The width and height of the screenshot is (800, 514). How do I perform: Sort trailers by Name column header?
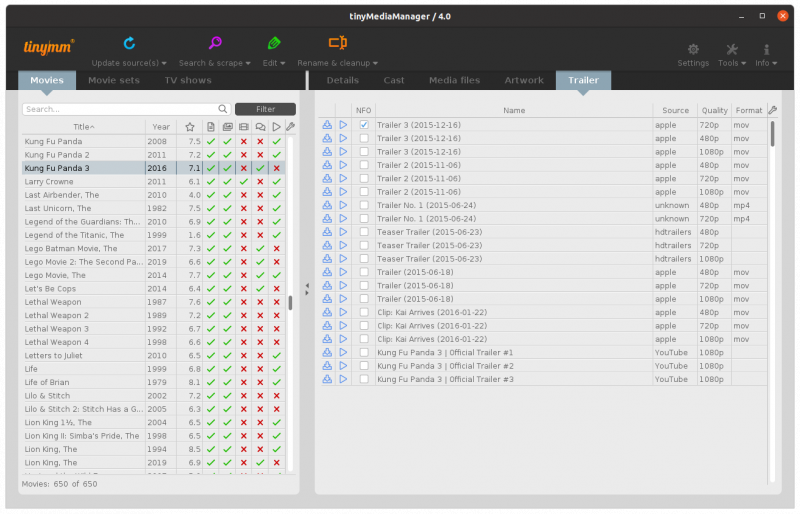(514, 110)
